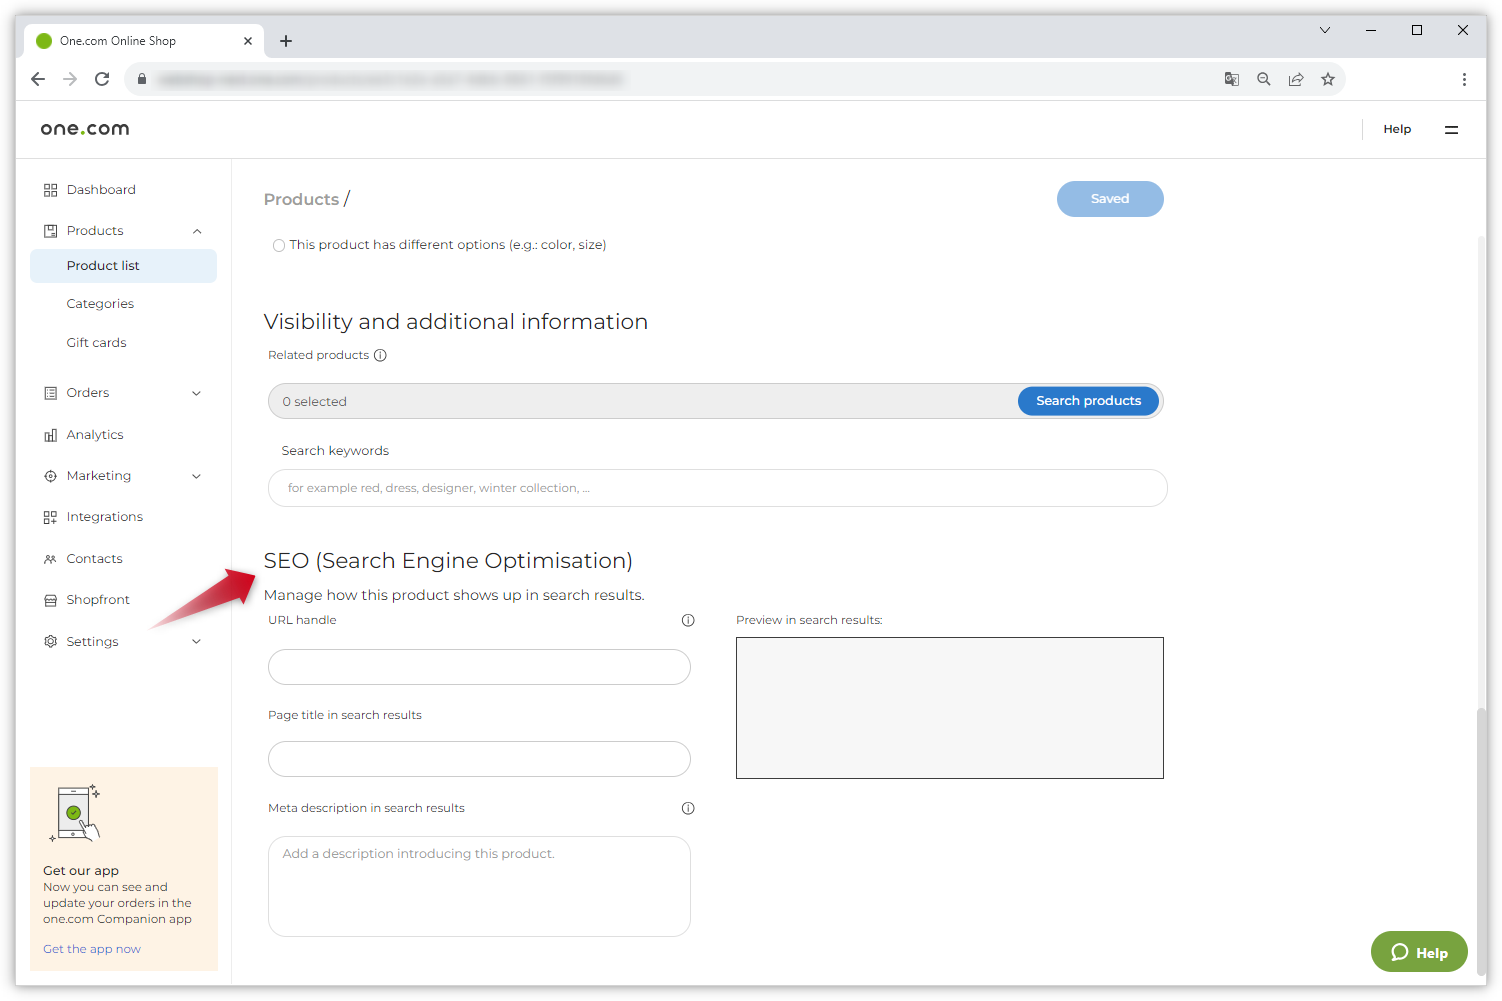Expand the Settings sidebar section
This screenshot has width=1502, height=1001.
pos(196,642)
